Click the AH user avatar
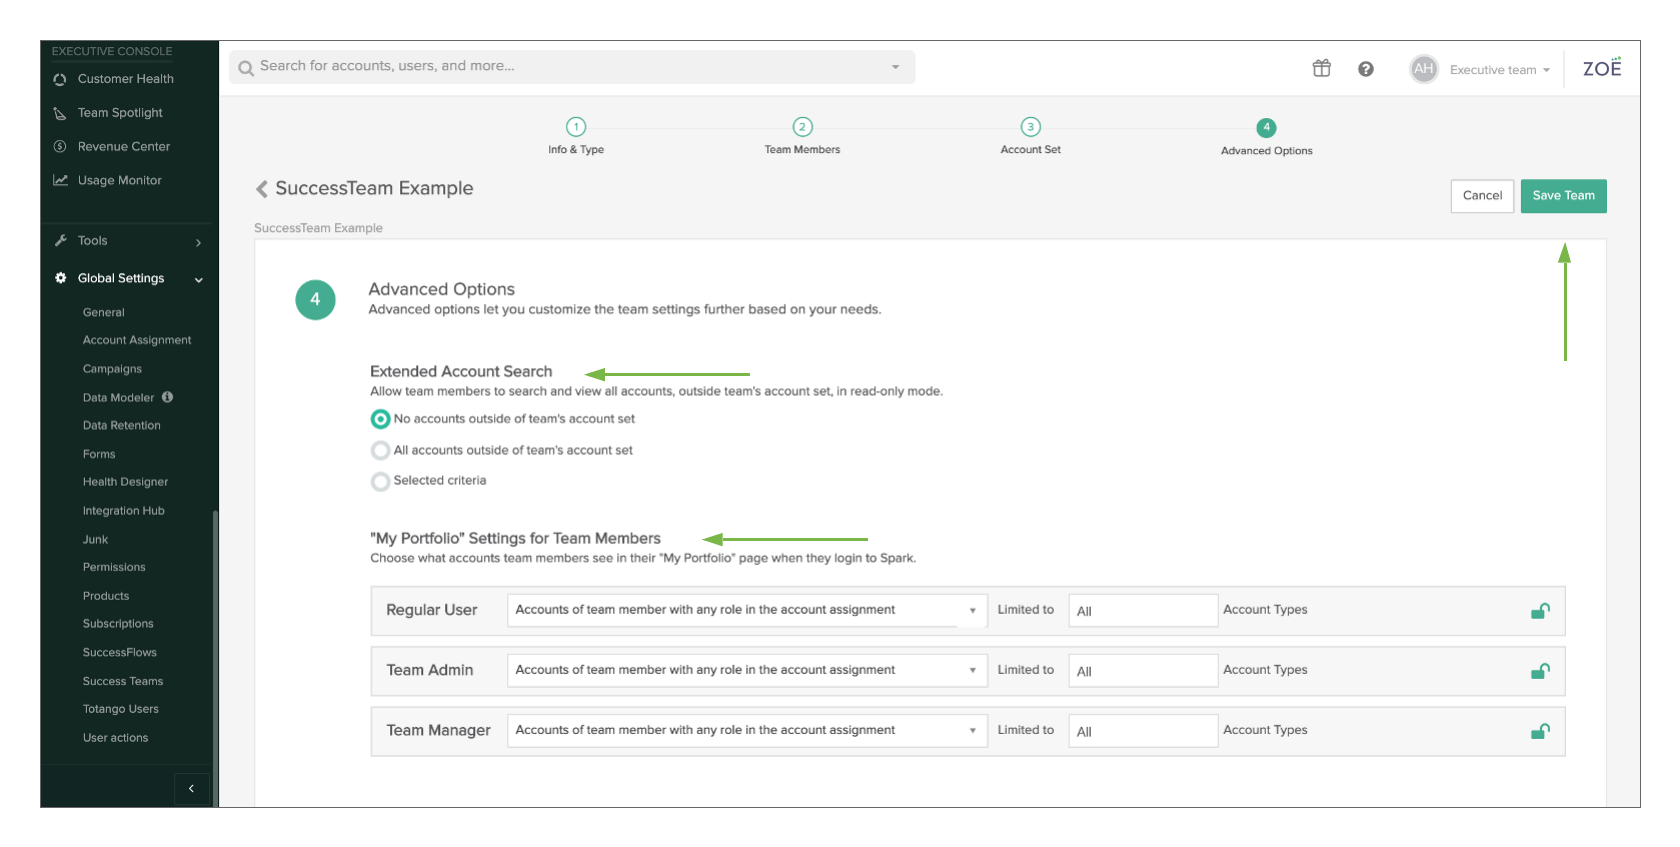 [1424, 69]
